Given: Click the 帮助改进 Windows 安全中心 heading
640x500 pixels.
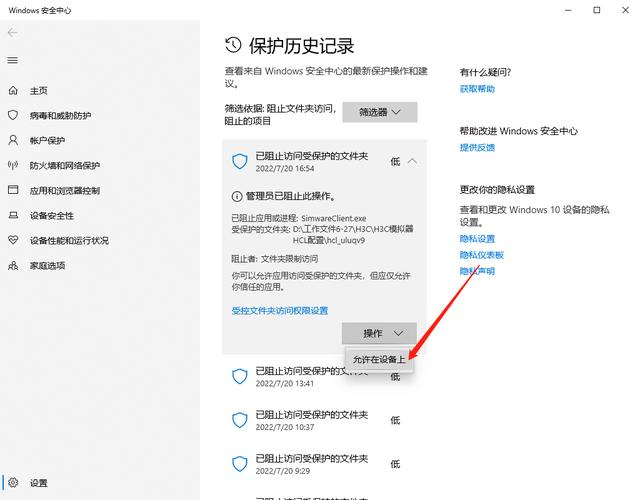Looking at the screenshot, I should [518, 131].
